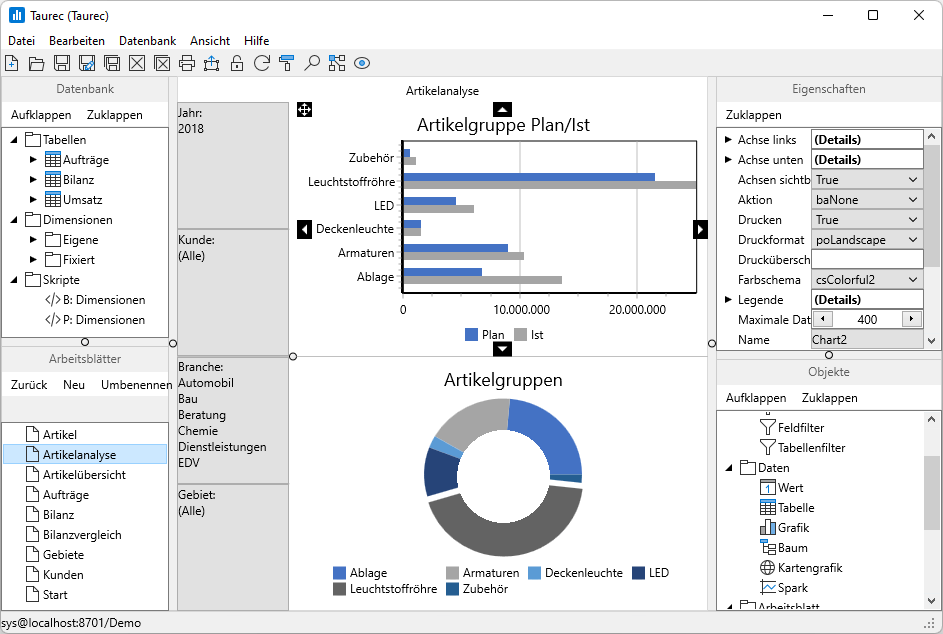Open search with the magnifier icon
This screenshot has height=634, width=943.
(312, 64)
